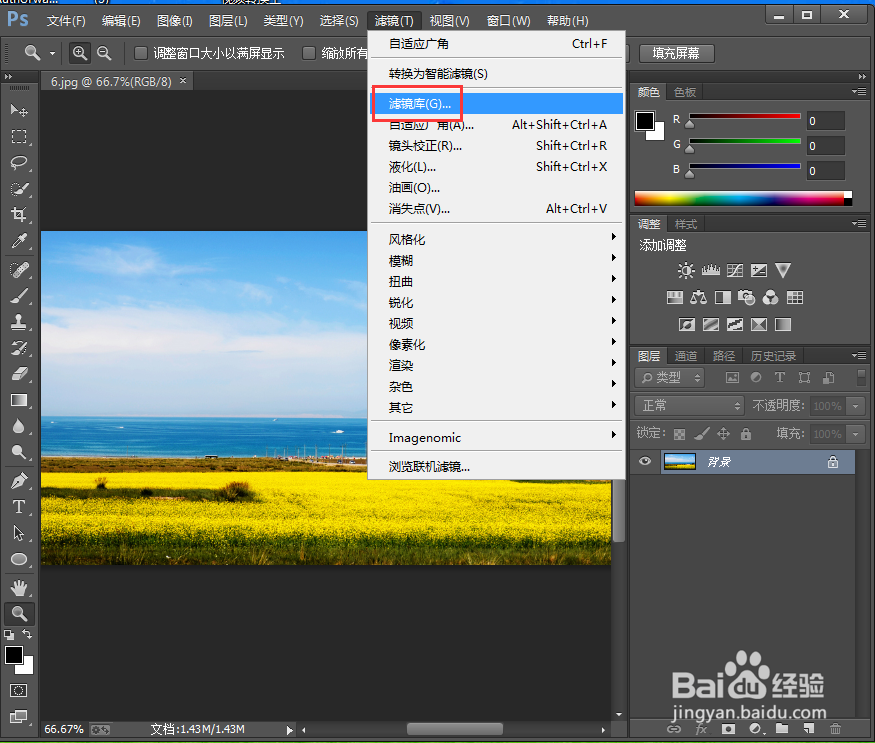Click Fill Screen button

676,53
